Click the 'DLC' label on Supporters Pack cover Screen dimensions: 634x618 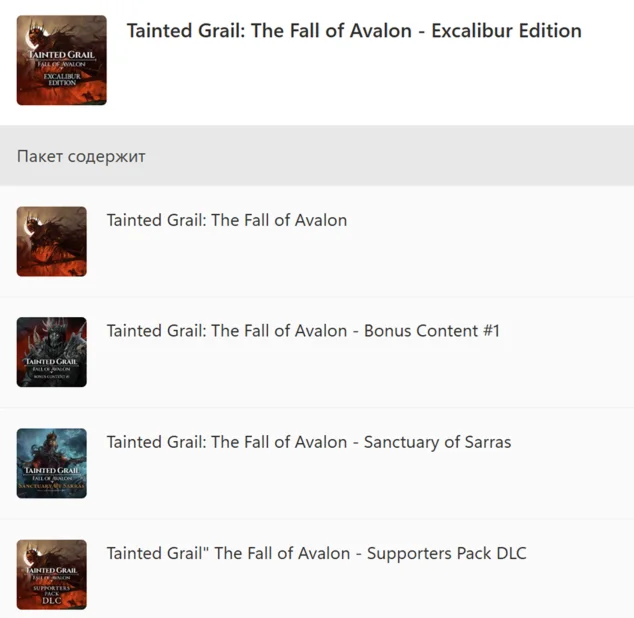pyautogui.click(x=52, y=600)
